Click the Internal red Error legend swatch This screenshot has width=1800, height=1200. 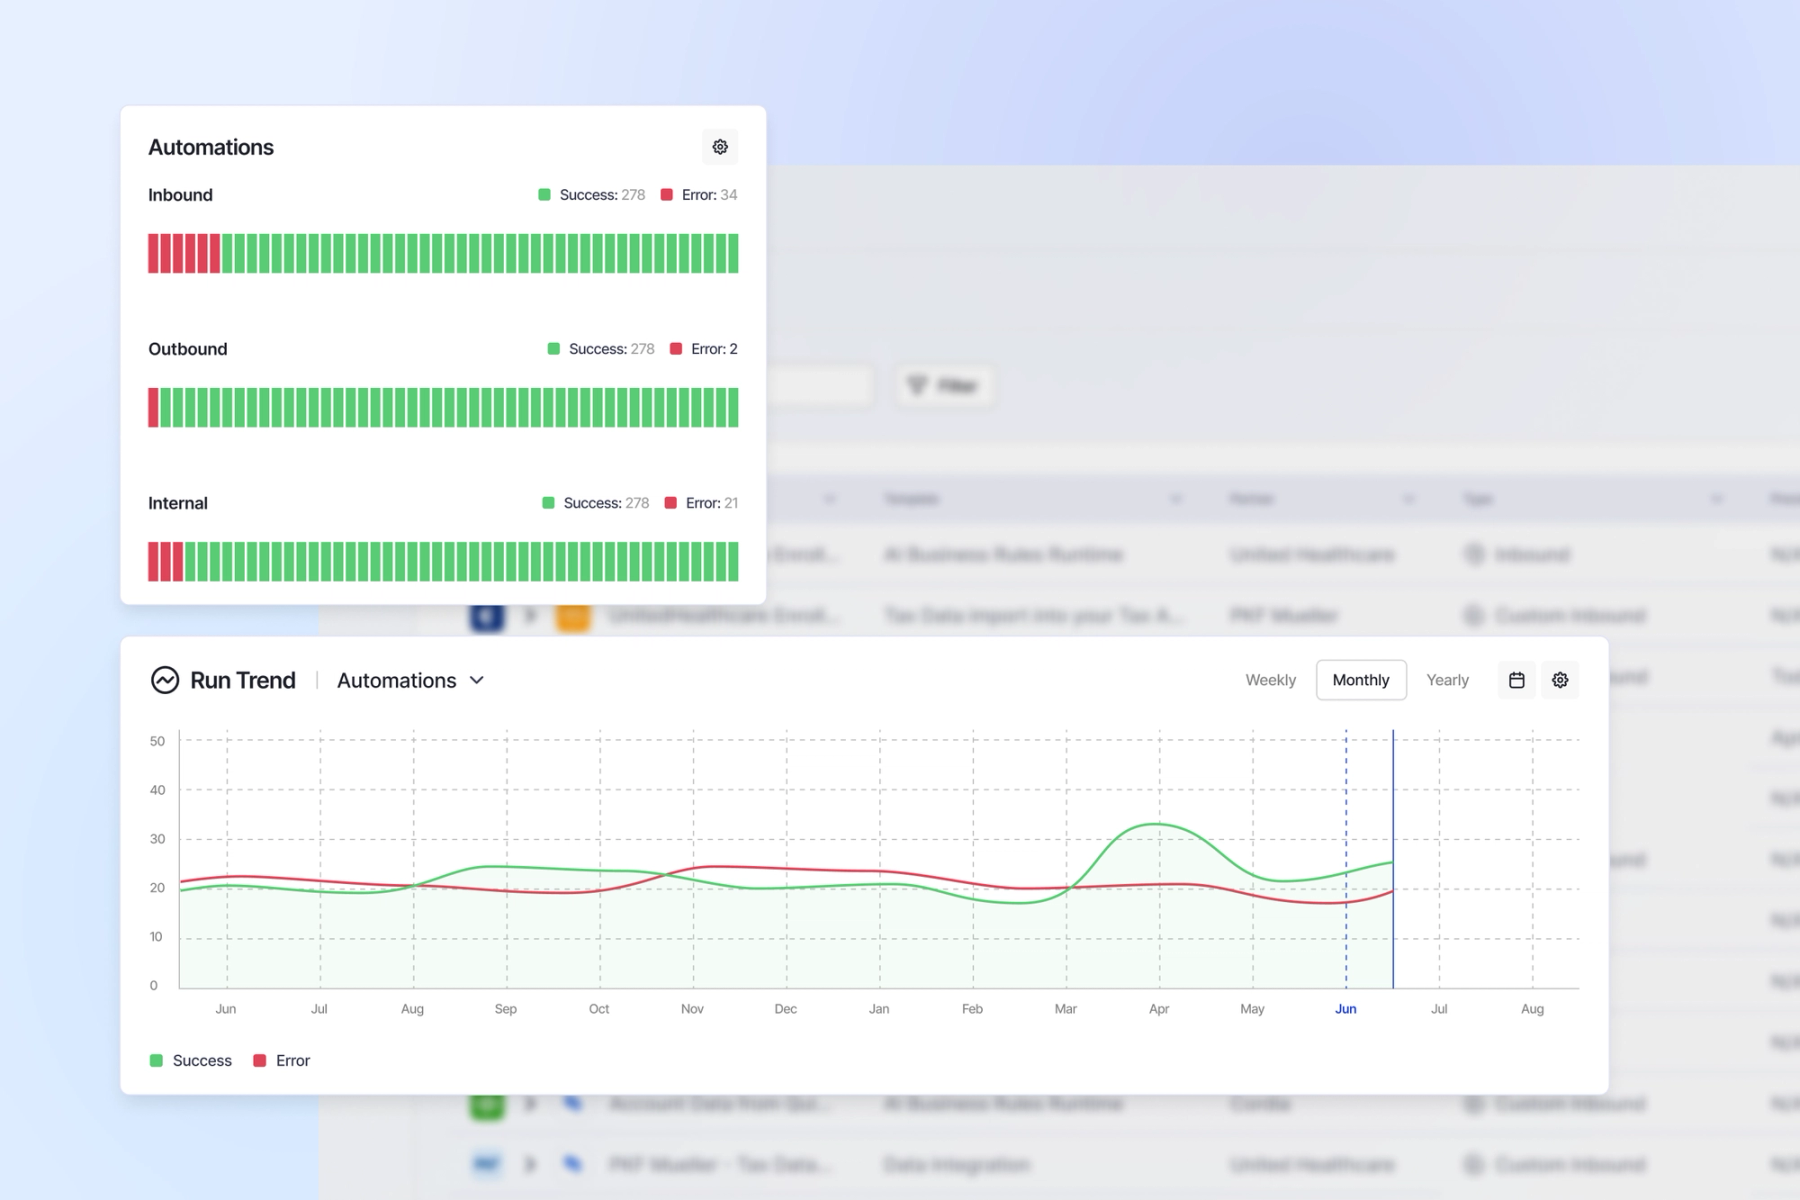click(x=671, y=503)
